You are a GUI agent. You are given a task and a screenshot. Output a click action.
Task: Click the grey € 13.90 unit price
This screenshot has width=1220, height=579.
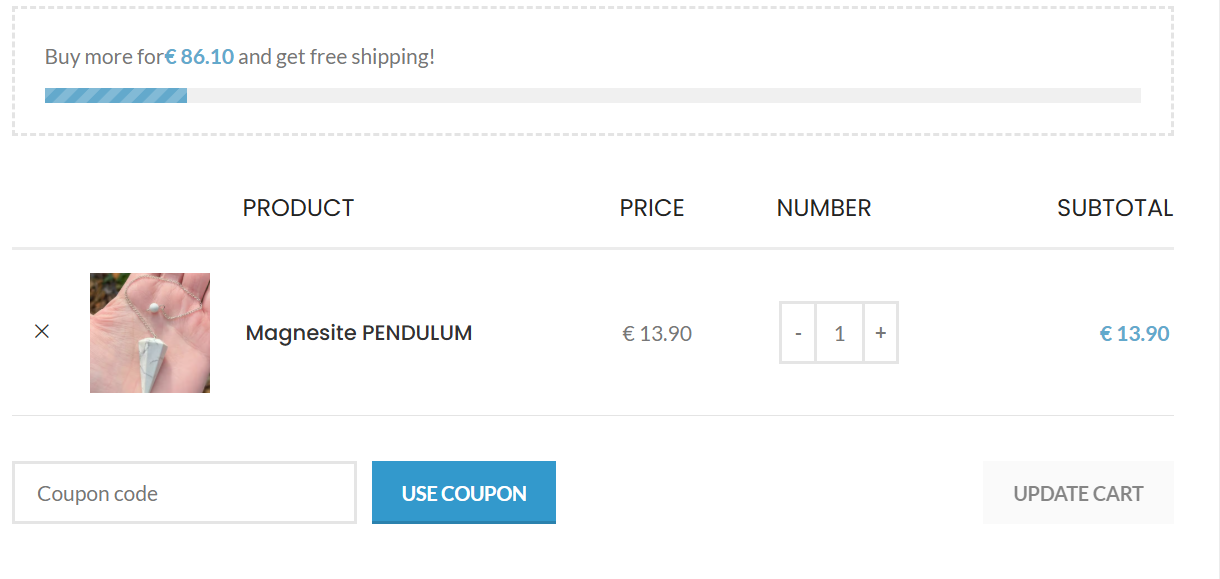pyautogui.click(x=657, y=334)
